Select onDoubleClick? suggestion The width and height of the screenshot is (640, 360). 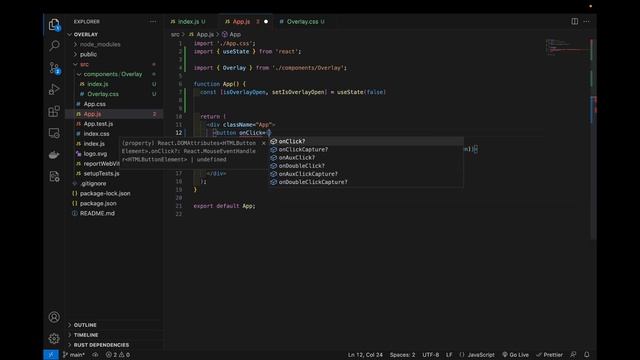coord(366,166)
